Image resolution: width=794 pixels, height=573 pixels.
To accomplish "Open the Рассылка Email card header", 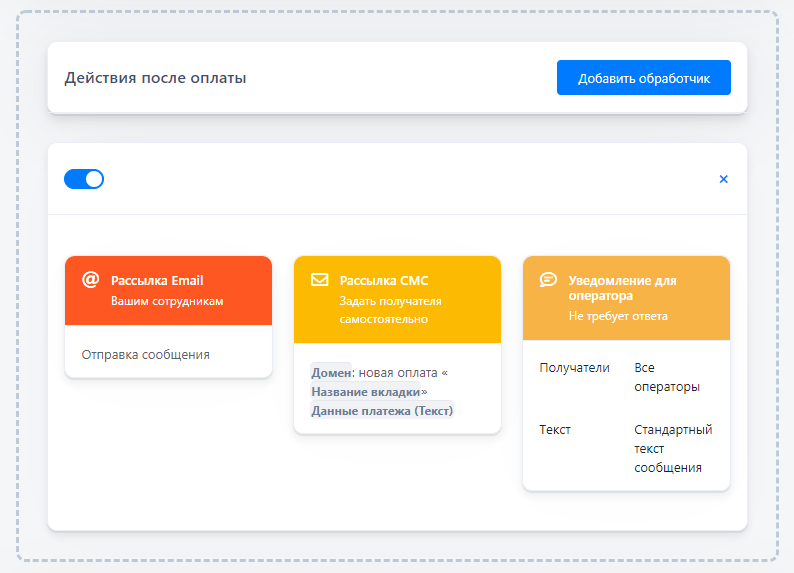I will point(169,291).
